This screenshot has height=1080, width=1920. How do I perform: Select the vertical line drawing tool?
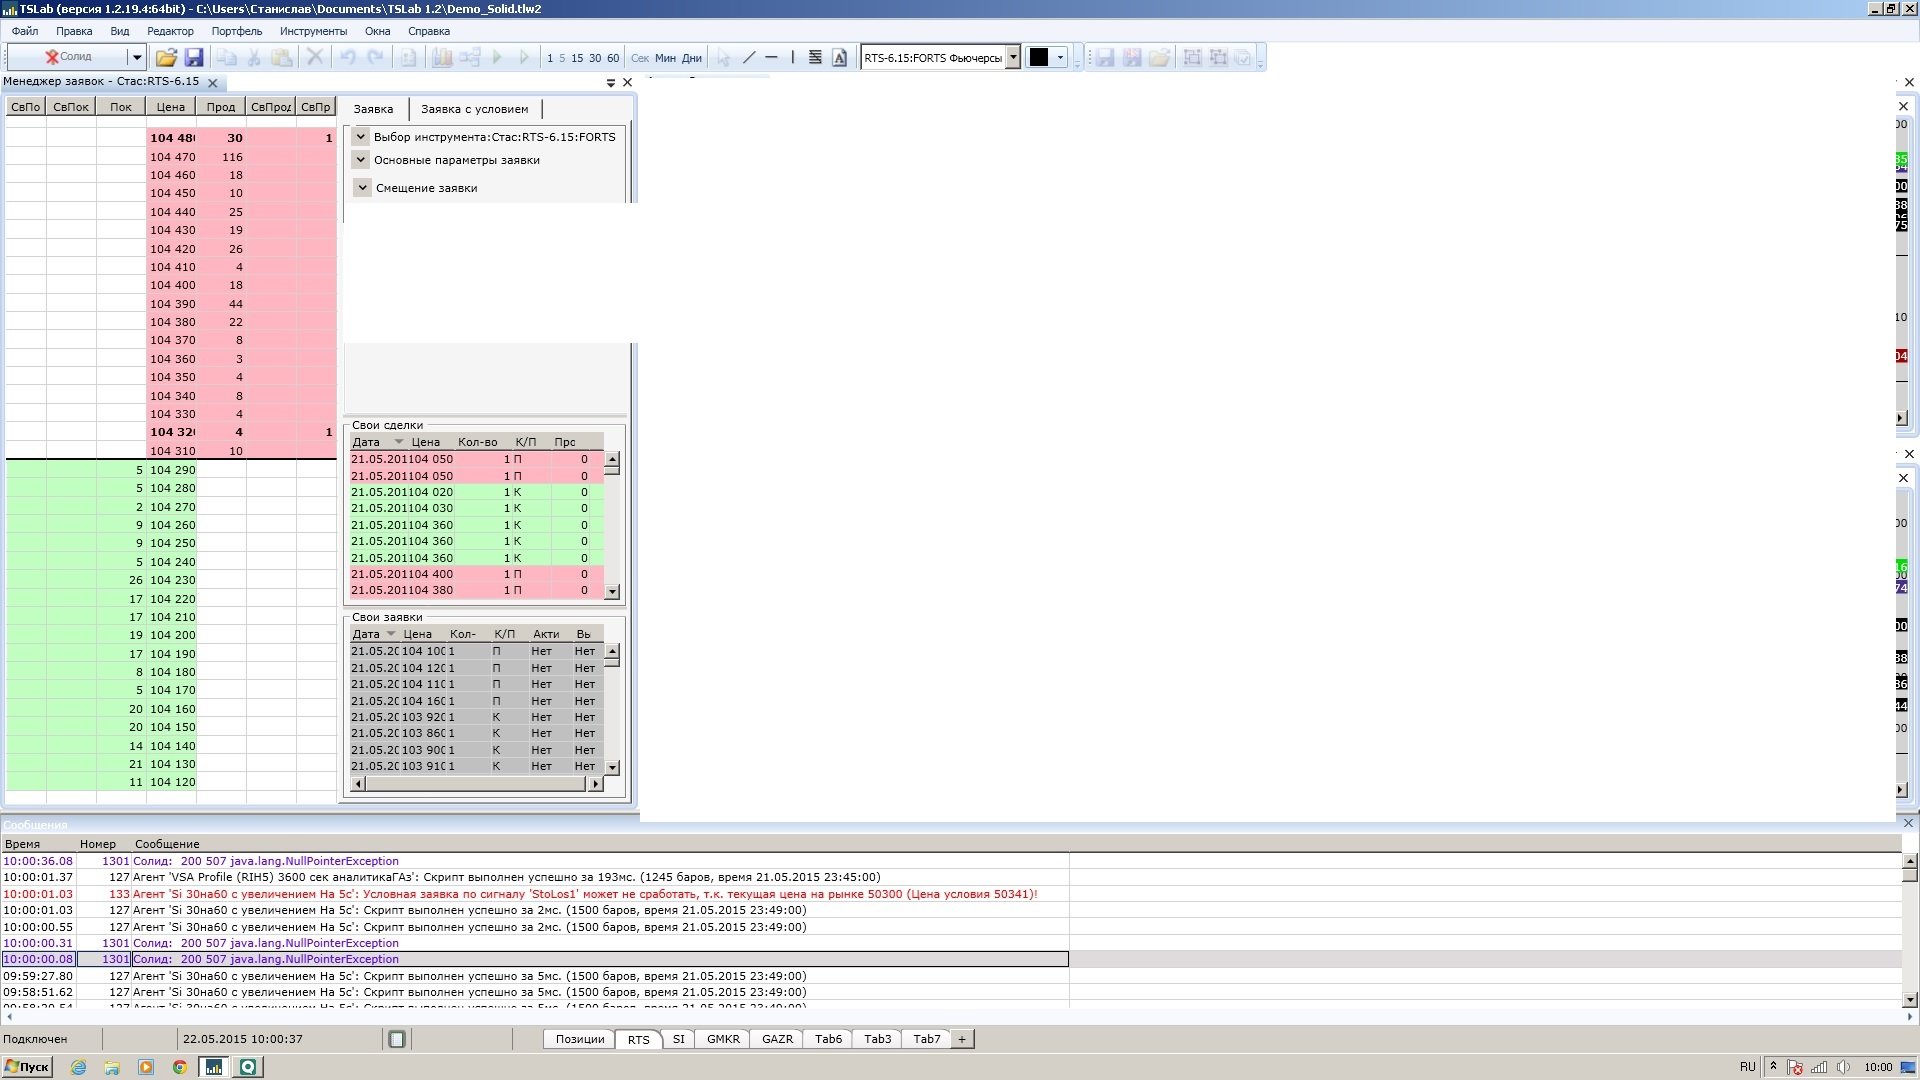point(793,58)
